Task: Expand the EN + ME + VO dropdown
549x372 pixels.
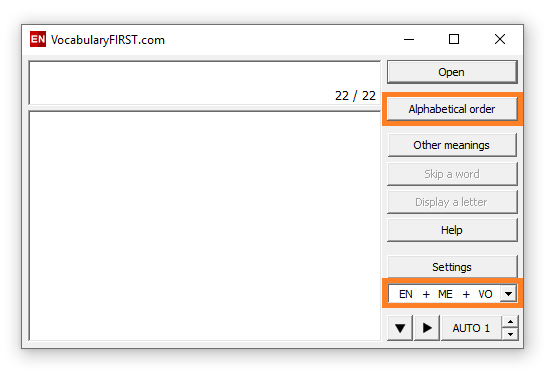Action: (x=508, y=294)
